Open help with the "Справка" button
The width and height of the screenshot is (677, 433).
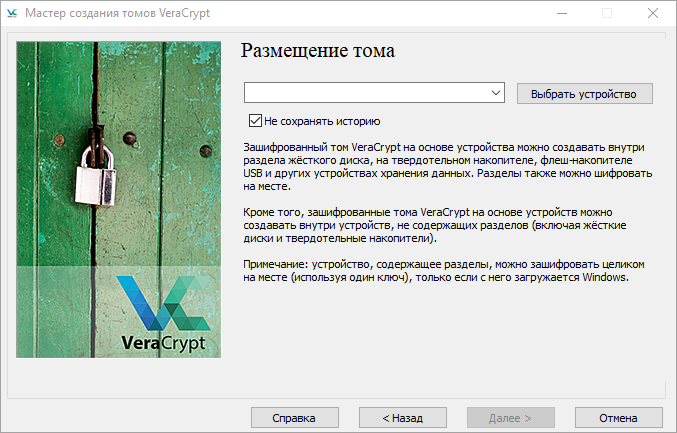point(295,418)
